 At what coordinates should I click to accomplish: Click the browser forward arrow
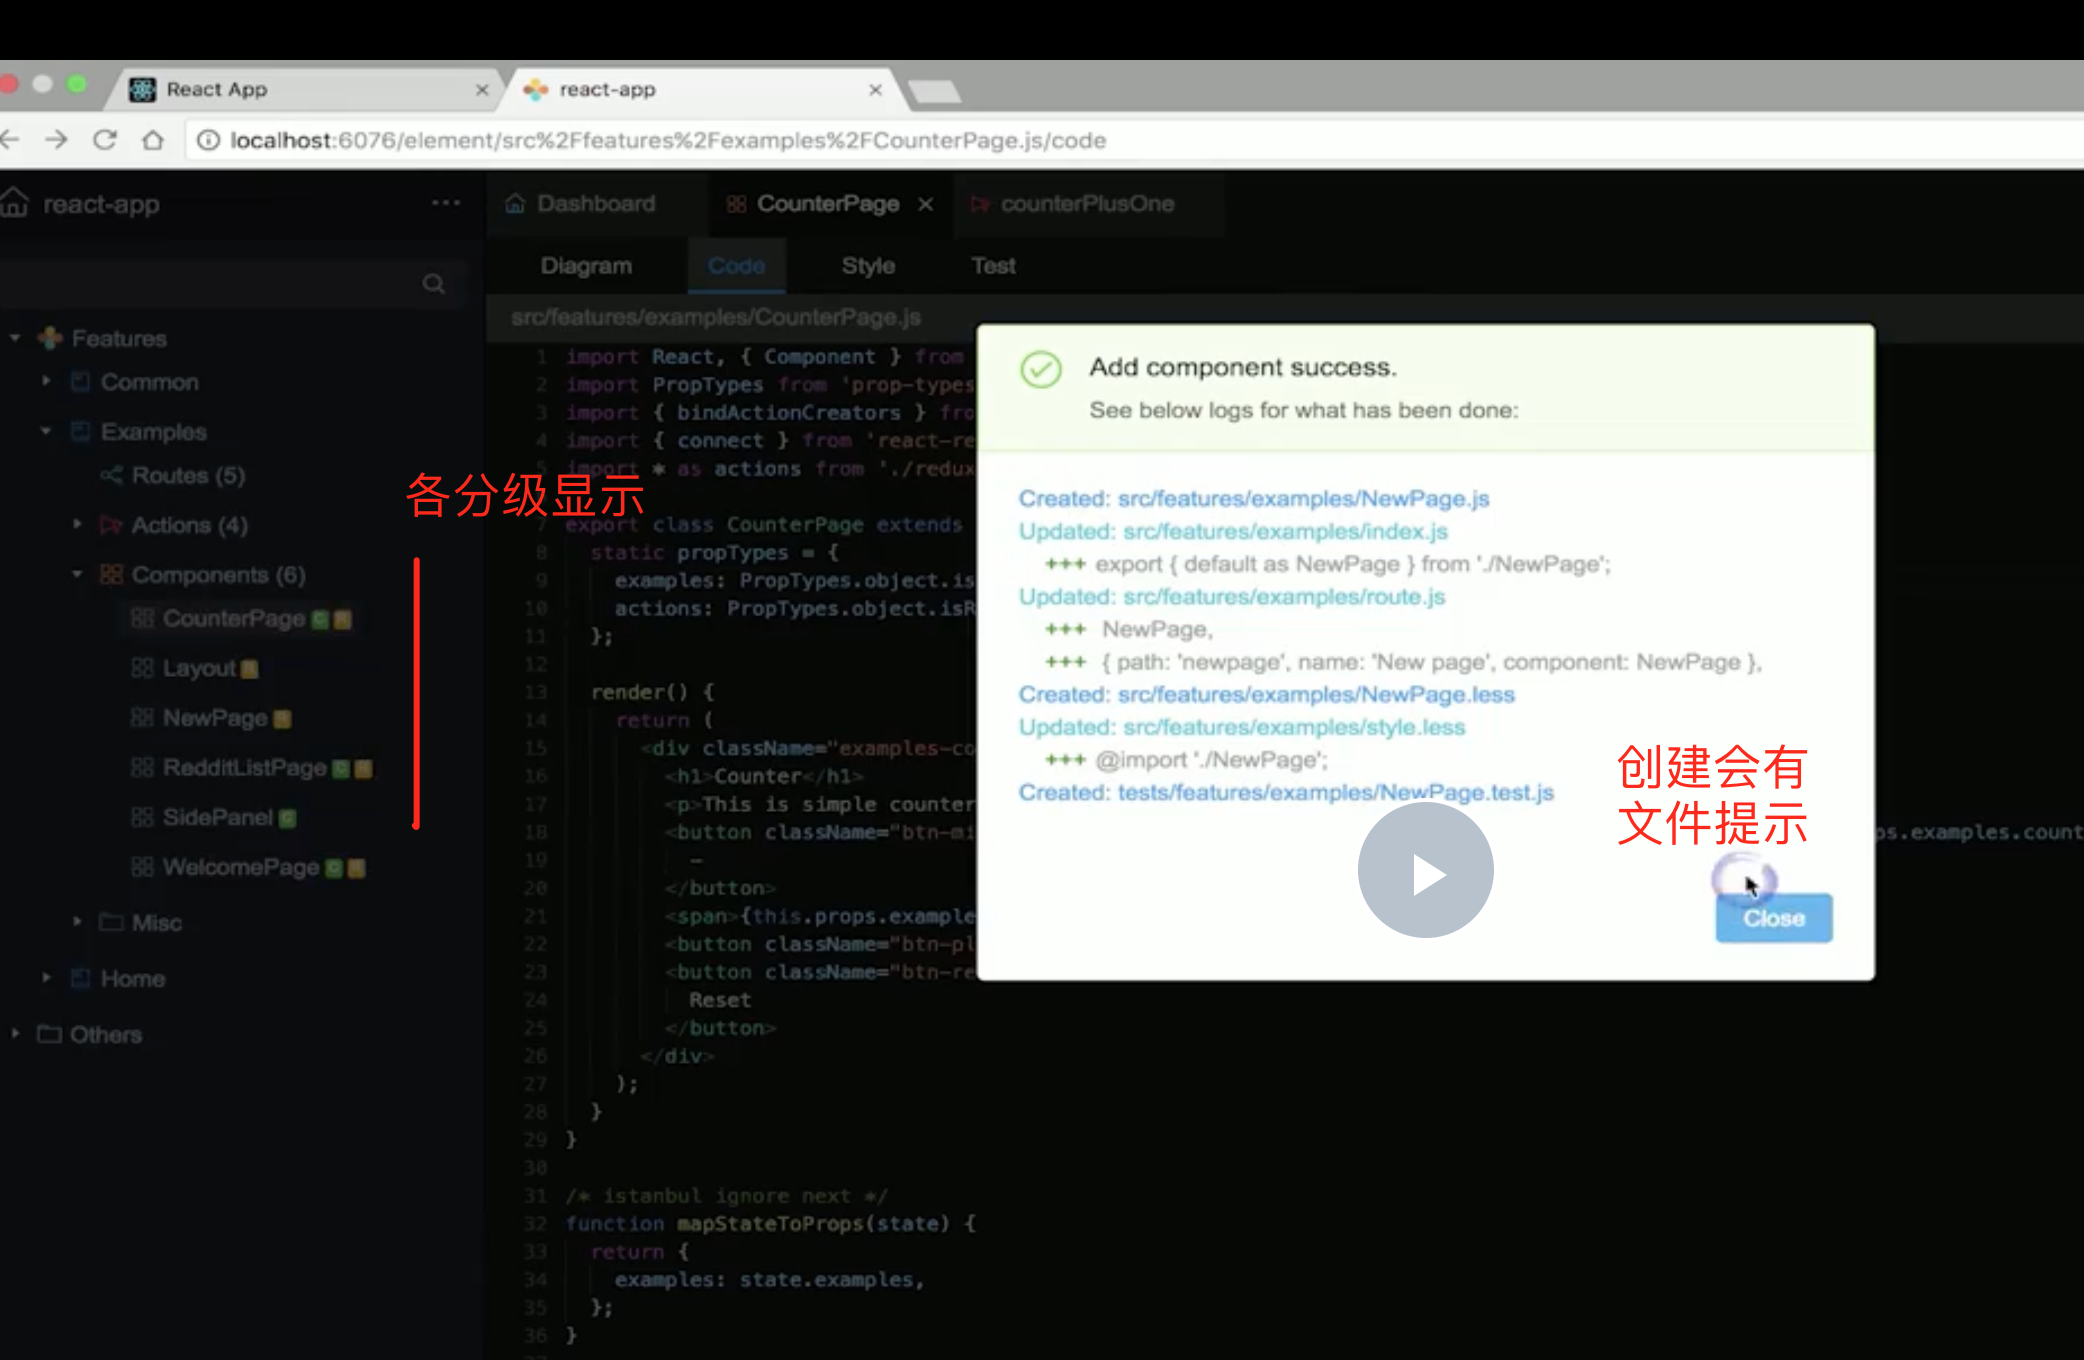(57, 140)
